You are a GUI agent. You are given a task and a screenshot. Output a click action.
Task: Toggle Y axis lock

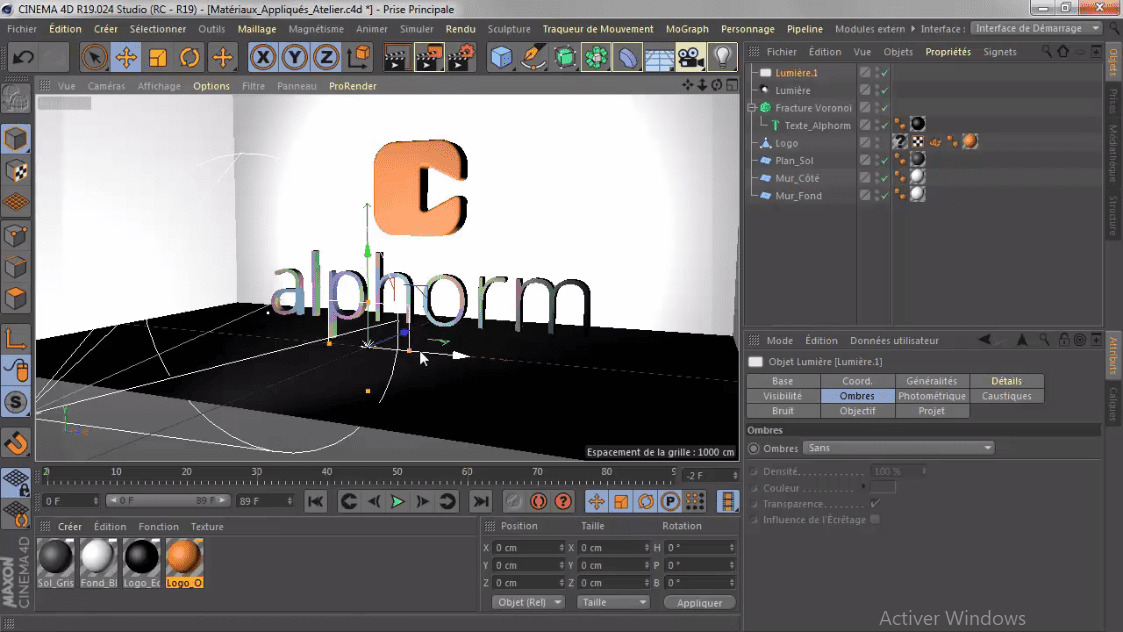pyautogui.click(x=294, y=57)
